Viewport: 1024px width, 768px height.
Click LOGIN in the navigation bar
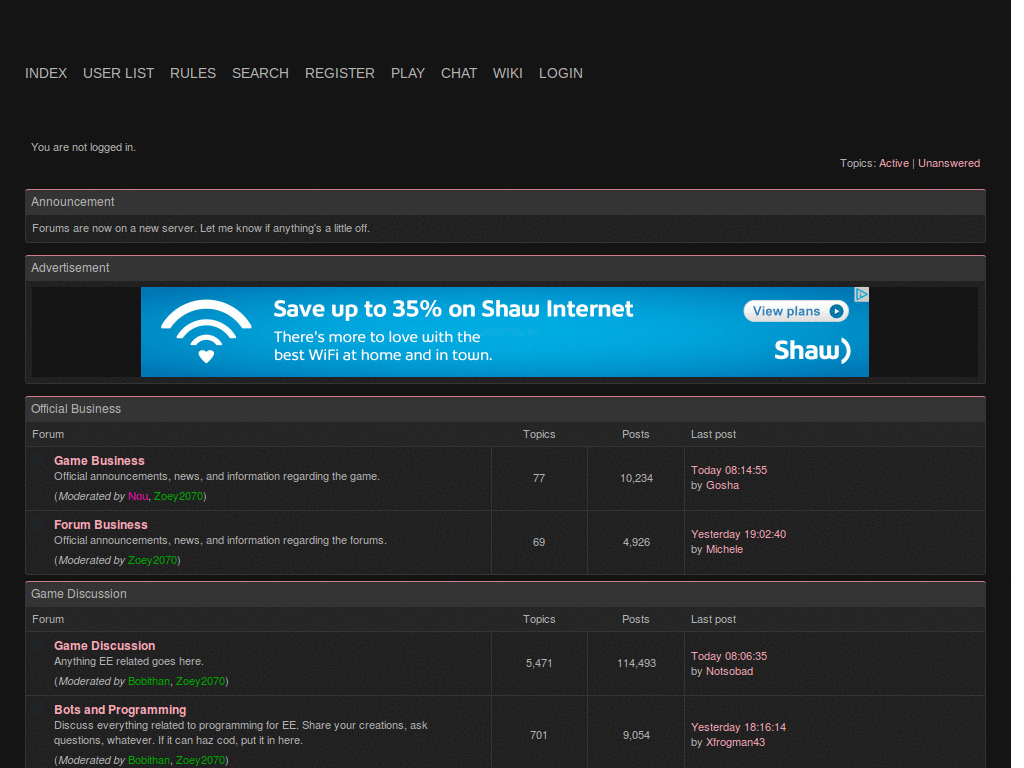click(x=561, y=73)
